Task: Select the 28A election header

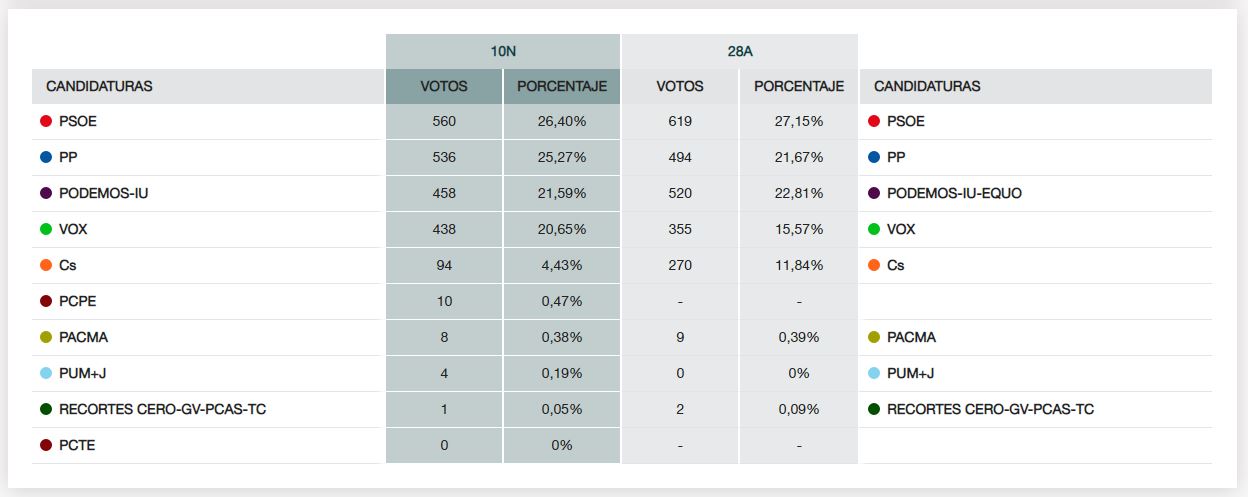Action: (739, 51)
